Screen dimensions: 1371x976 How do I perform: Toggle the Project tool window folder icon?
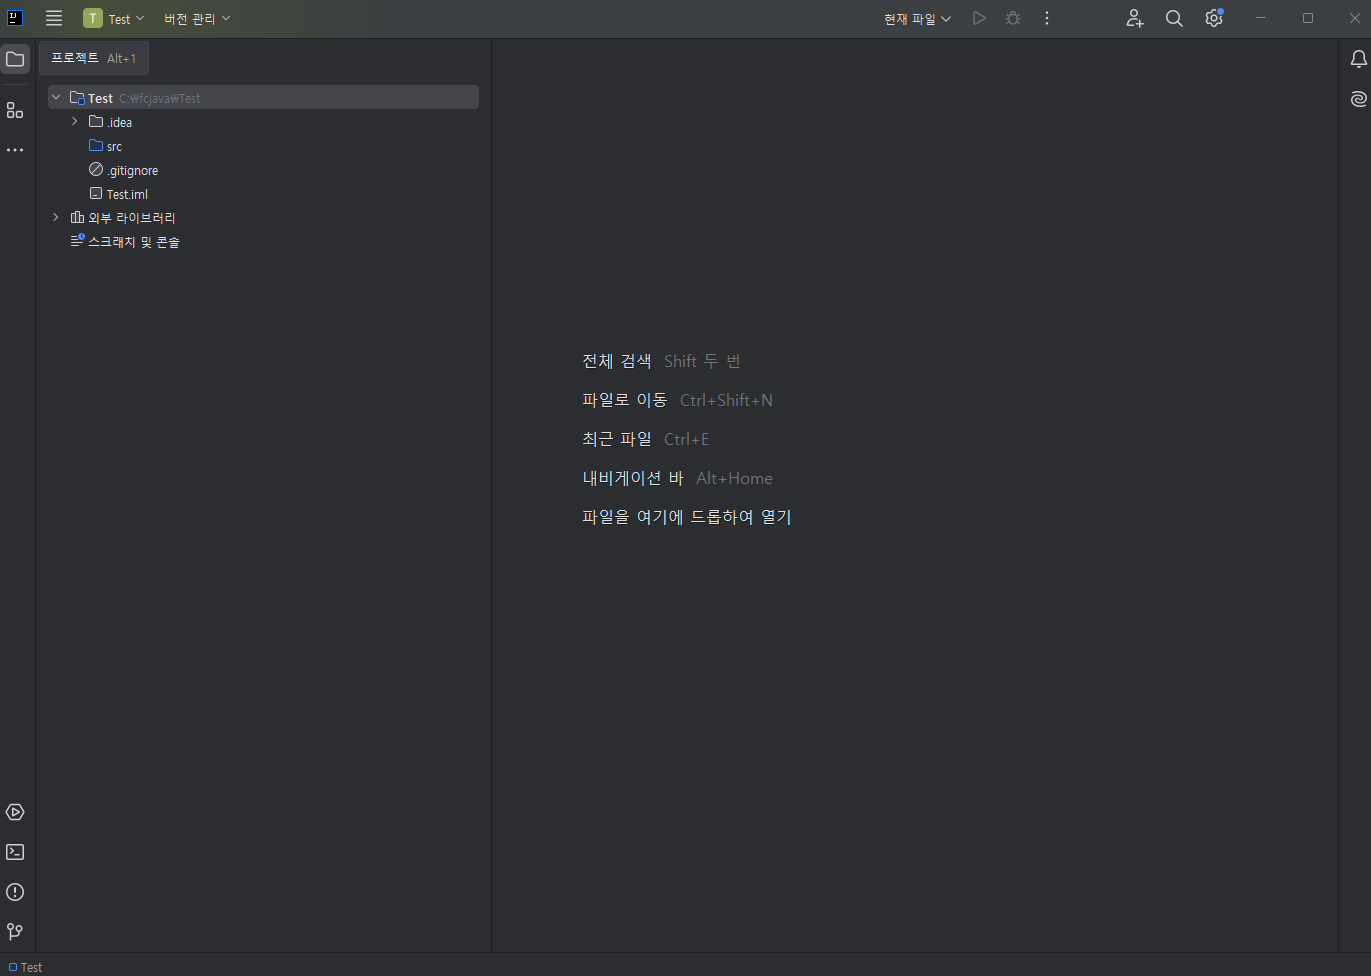click(x=15, y=59)
